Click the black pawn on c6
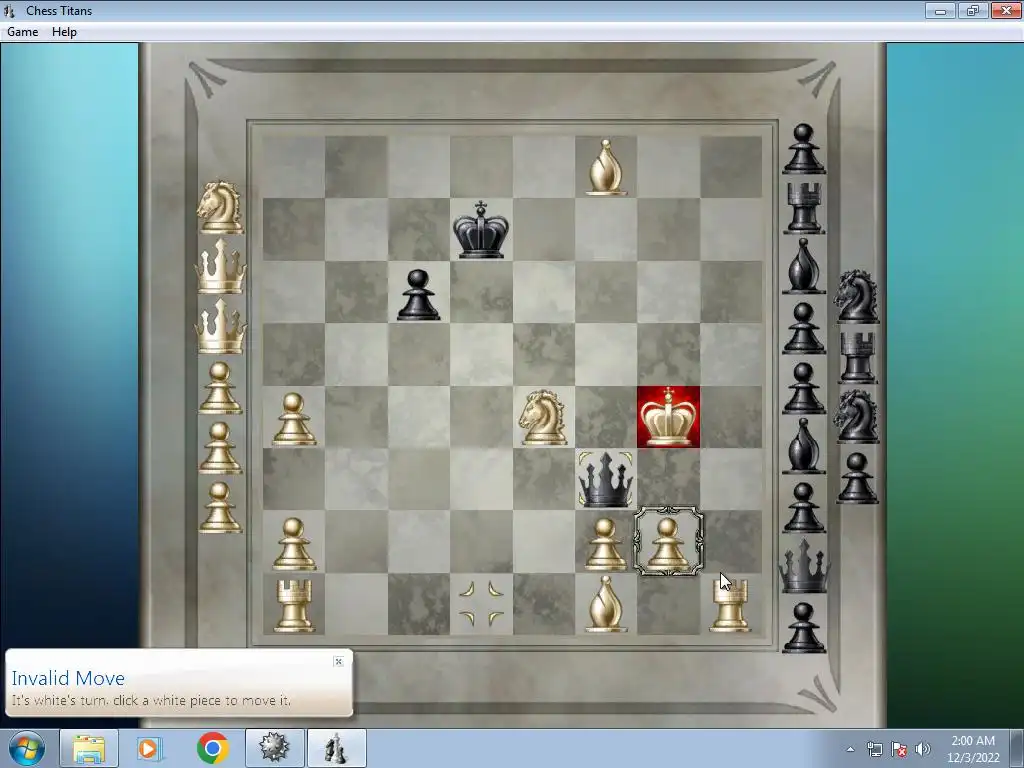This screenshot has width=1024, height=768. point(418,295)
